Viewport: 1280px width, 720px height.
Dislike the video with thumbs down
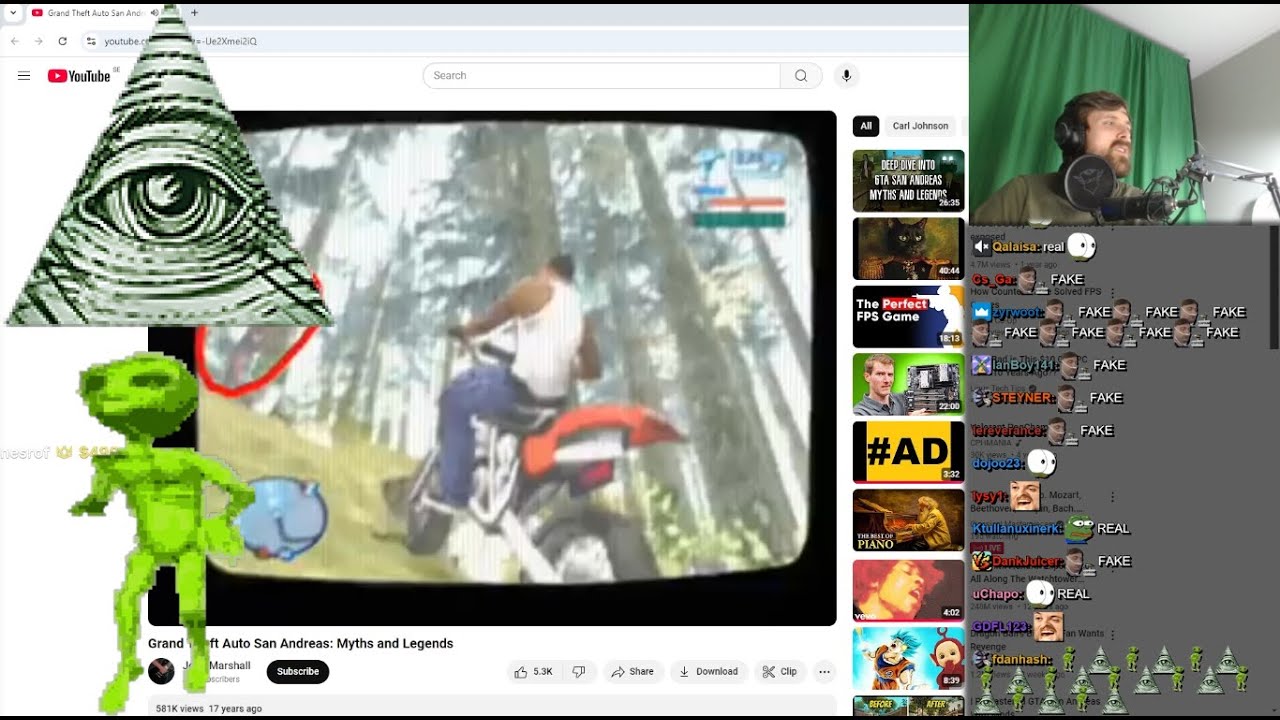(579, 672)
